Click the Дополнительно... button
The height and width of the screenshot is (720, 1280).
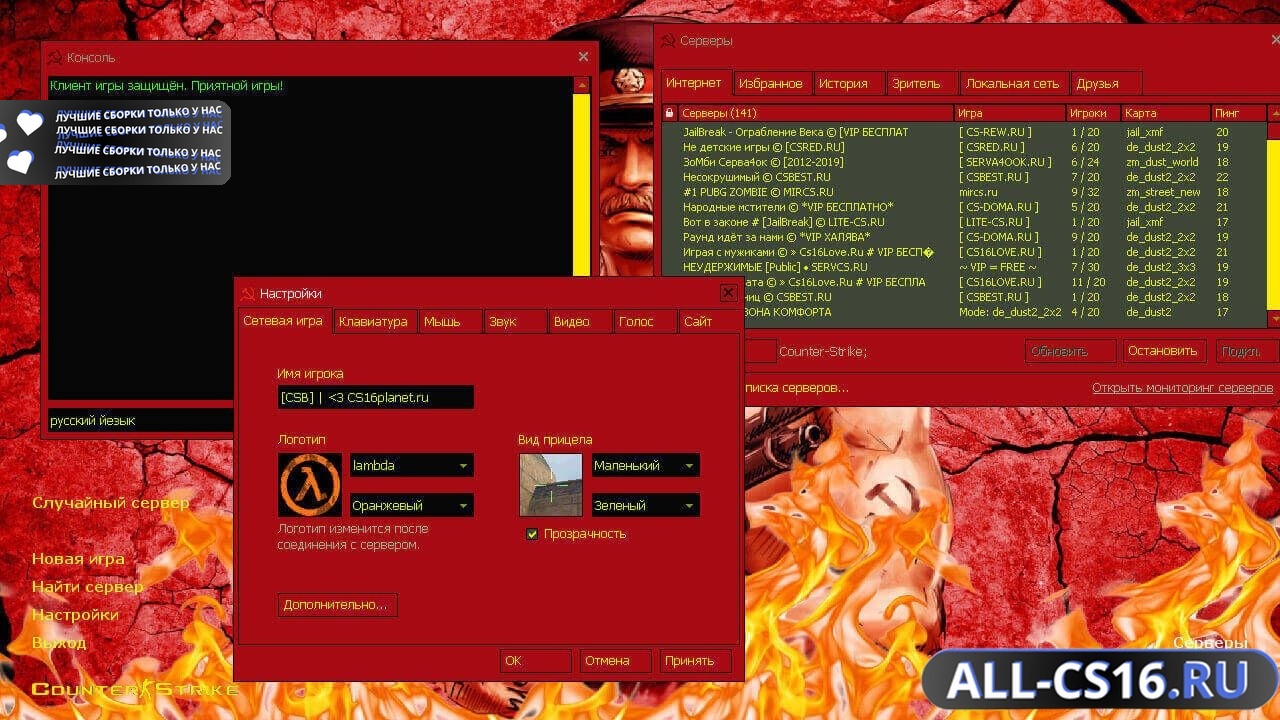[337, 605]
